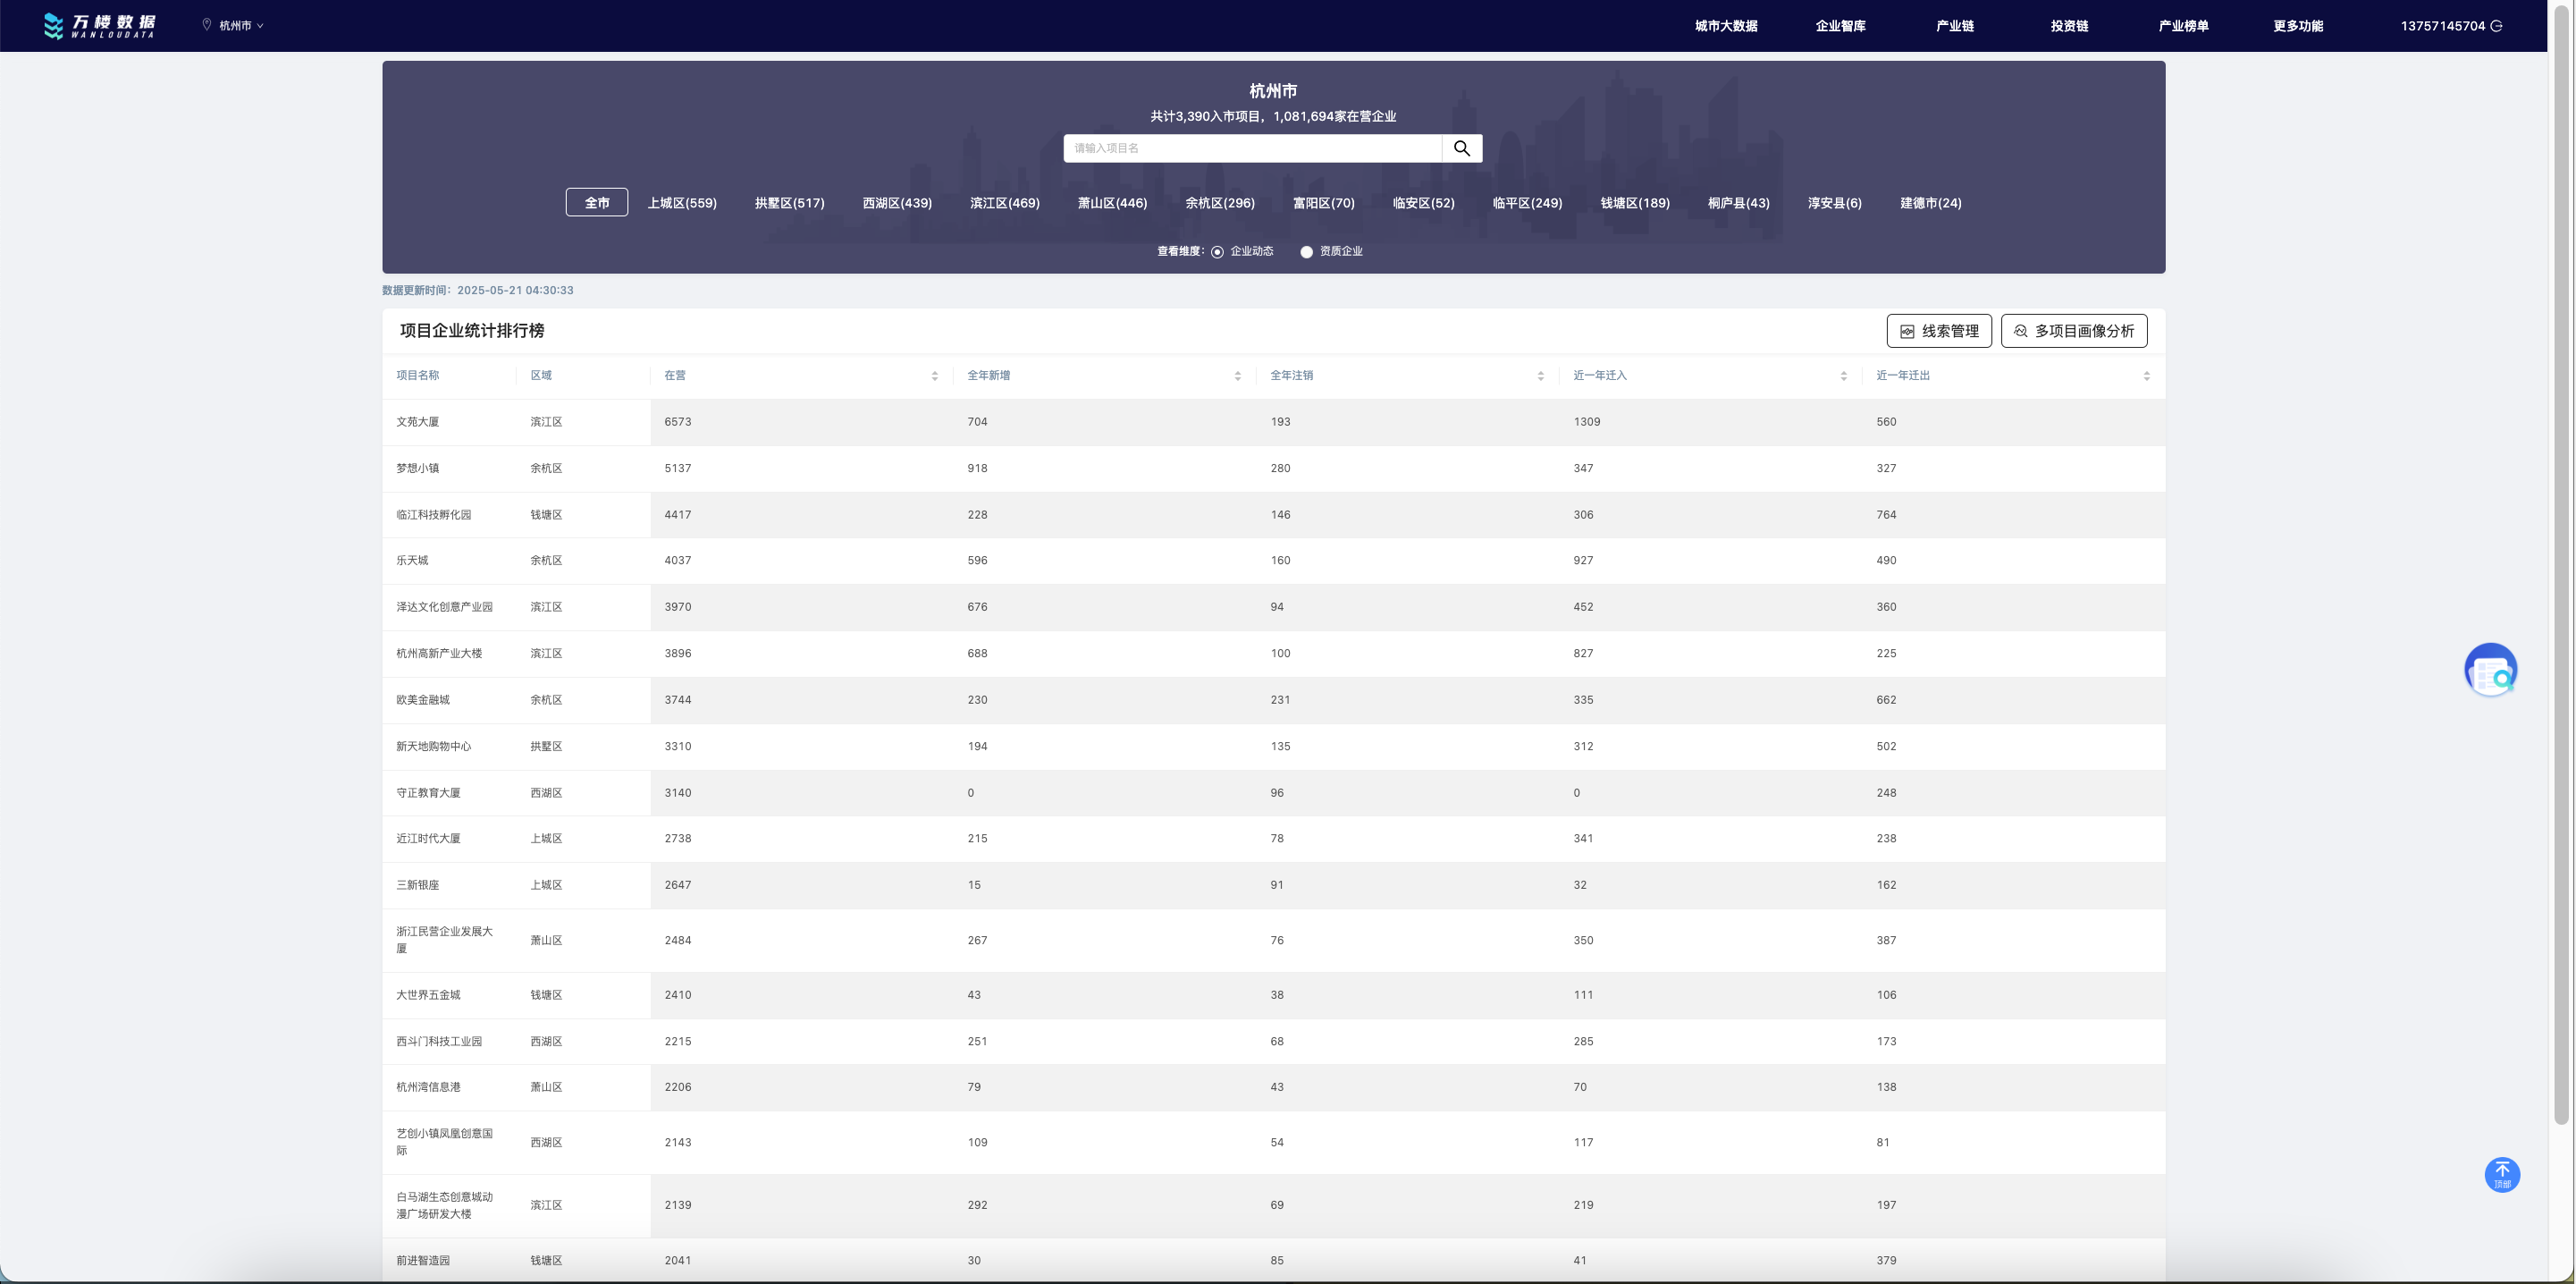
Task: Click the search magnifier icon
Action: point(1461,148)
